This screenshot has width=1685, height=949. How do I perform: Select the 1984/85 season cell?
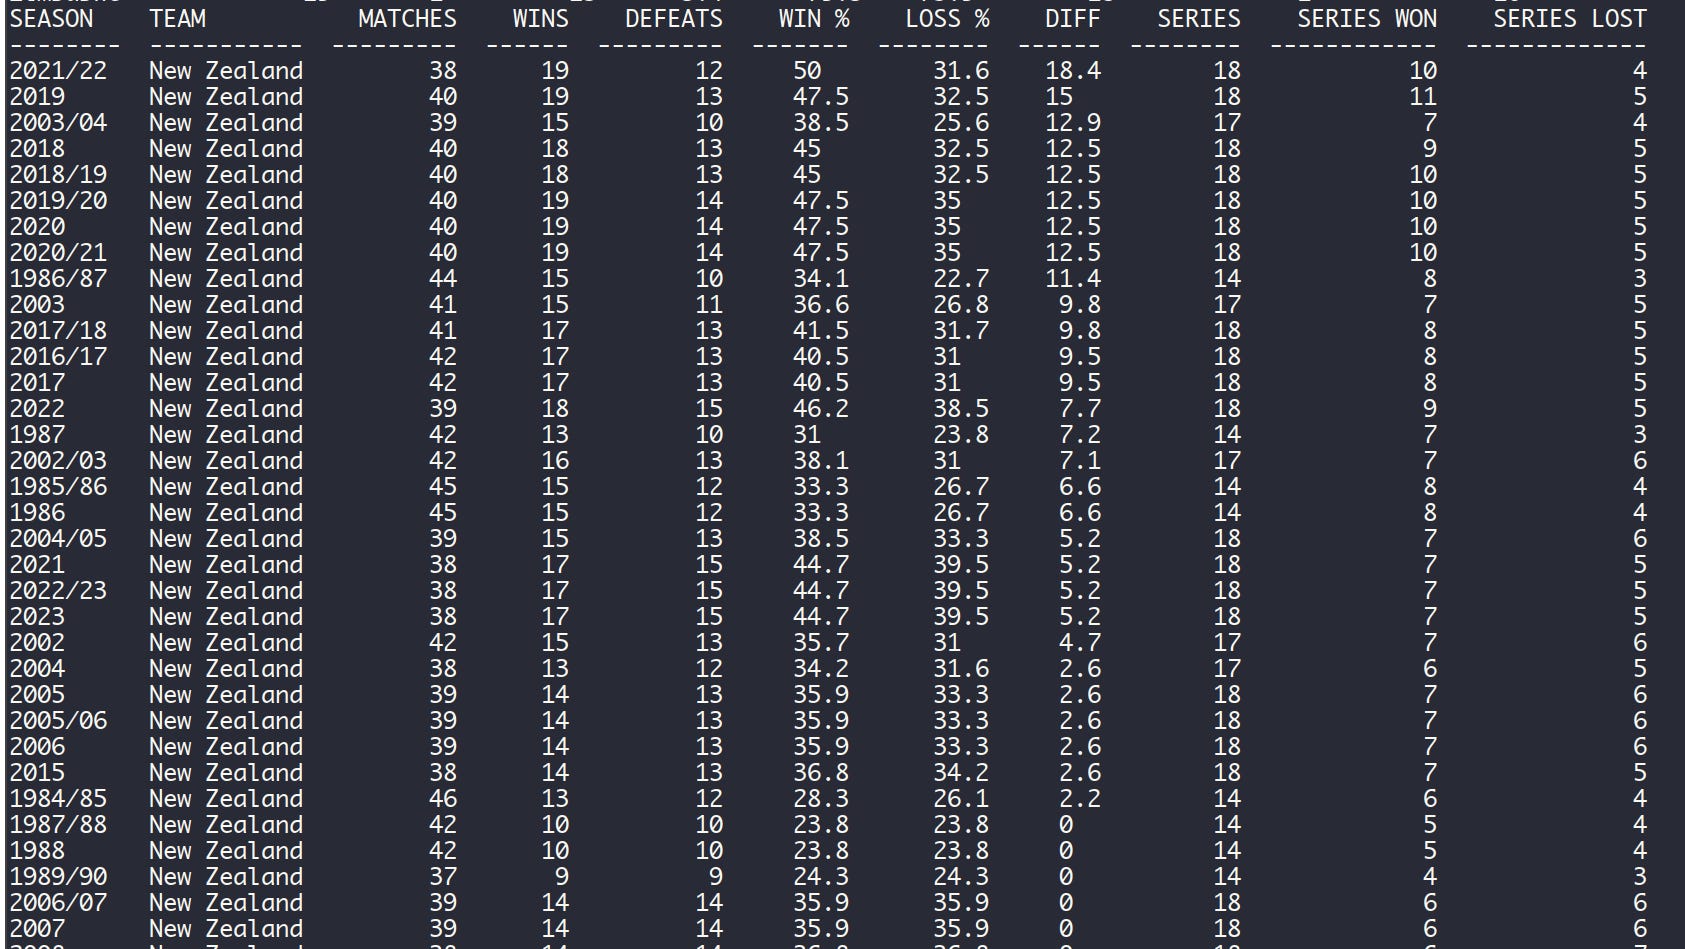pos(58,799)
